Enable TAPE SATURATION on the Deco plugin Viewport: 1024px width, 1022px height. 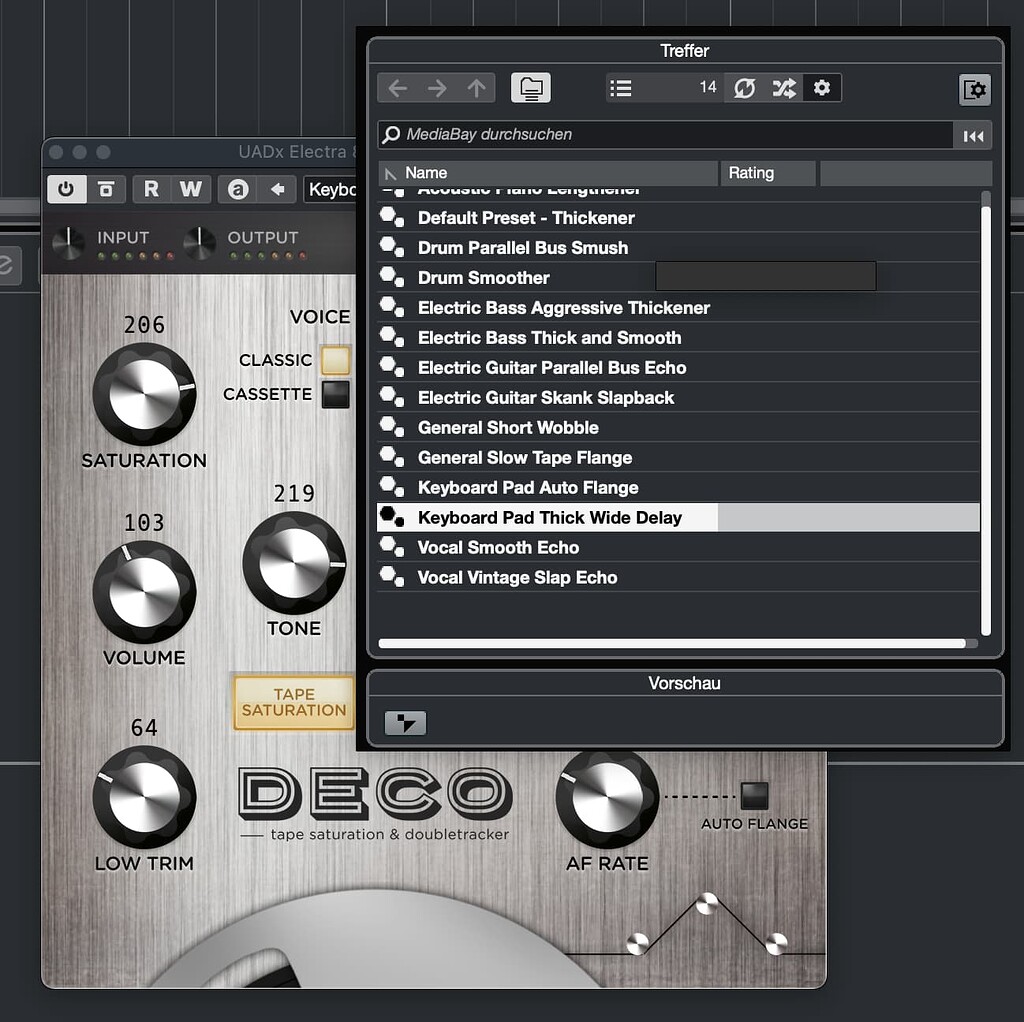point(292,703)
